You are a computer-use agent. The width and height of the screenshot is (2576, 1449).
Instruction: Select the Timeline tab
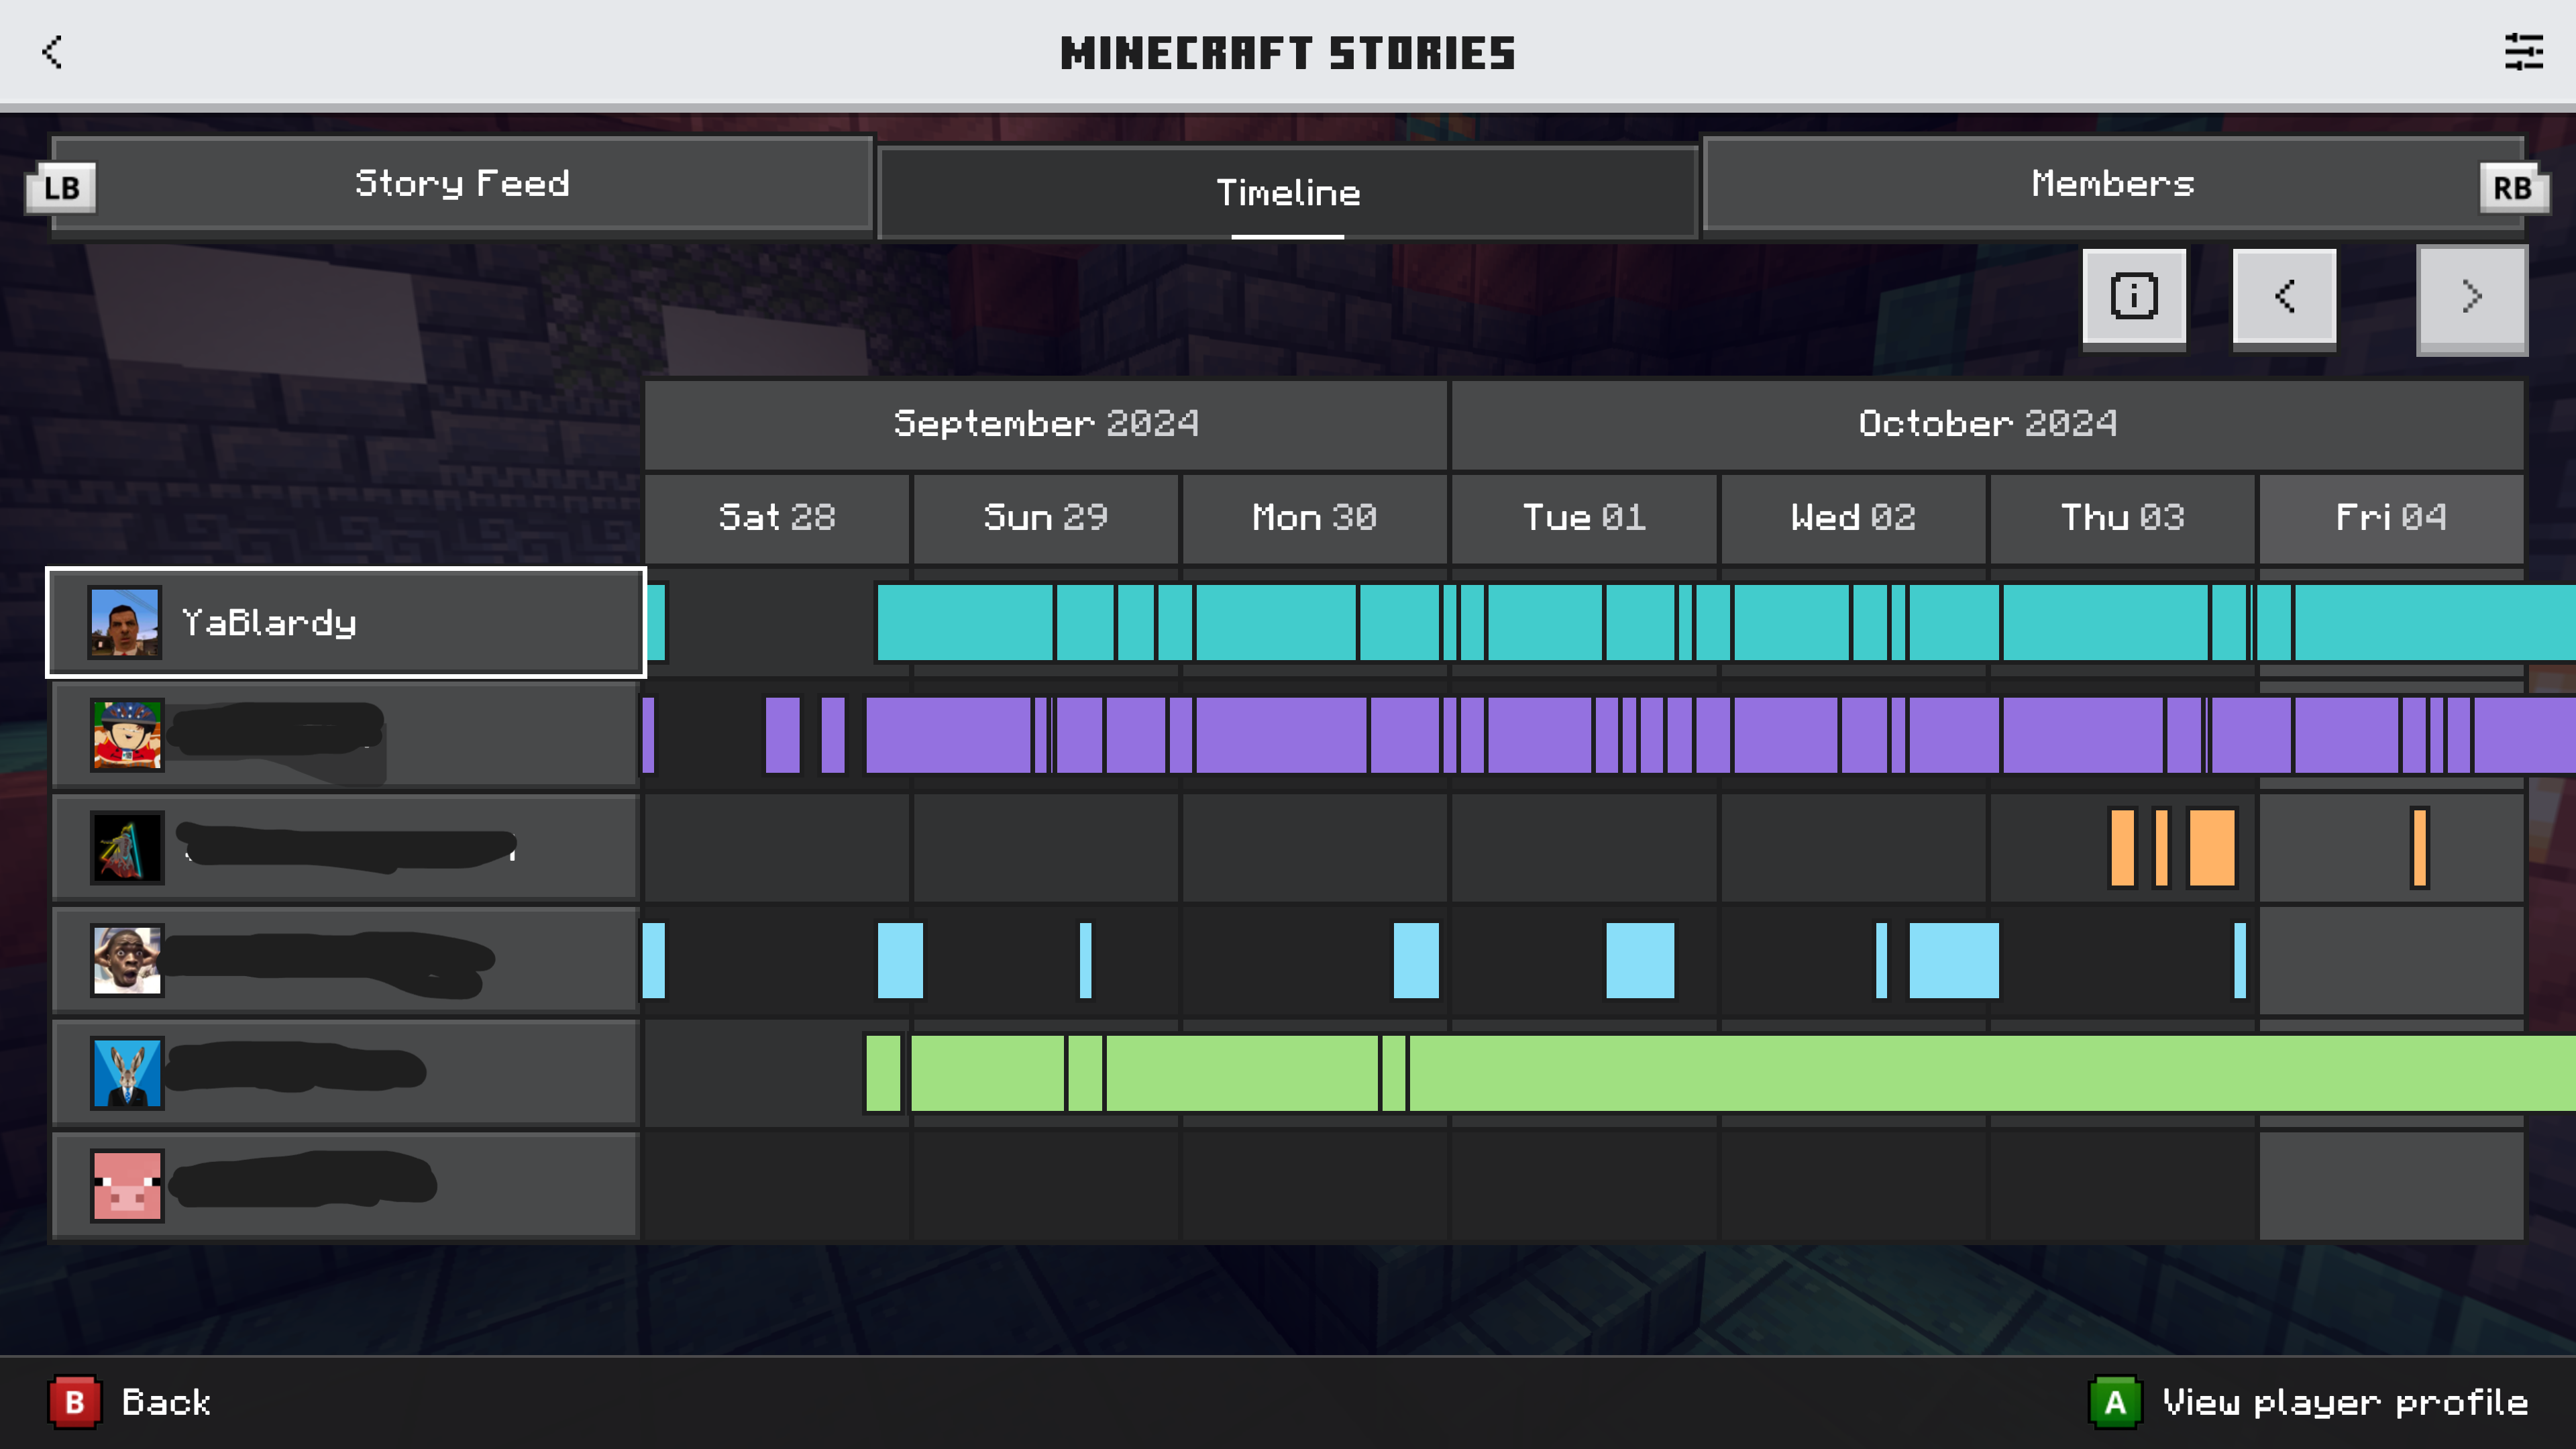[1287, 193]
